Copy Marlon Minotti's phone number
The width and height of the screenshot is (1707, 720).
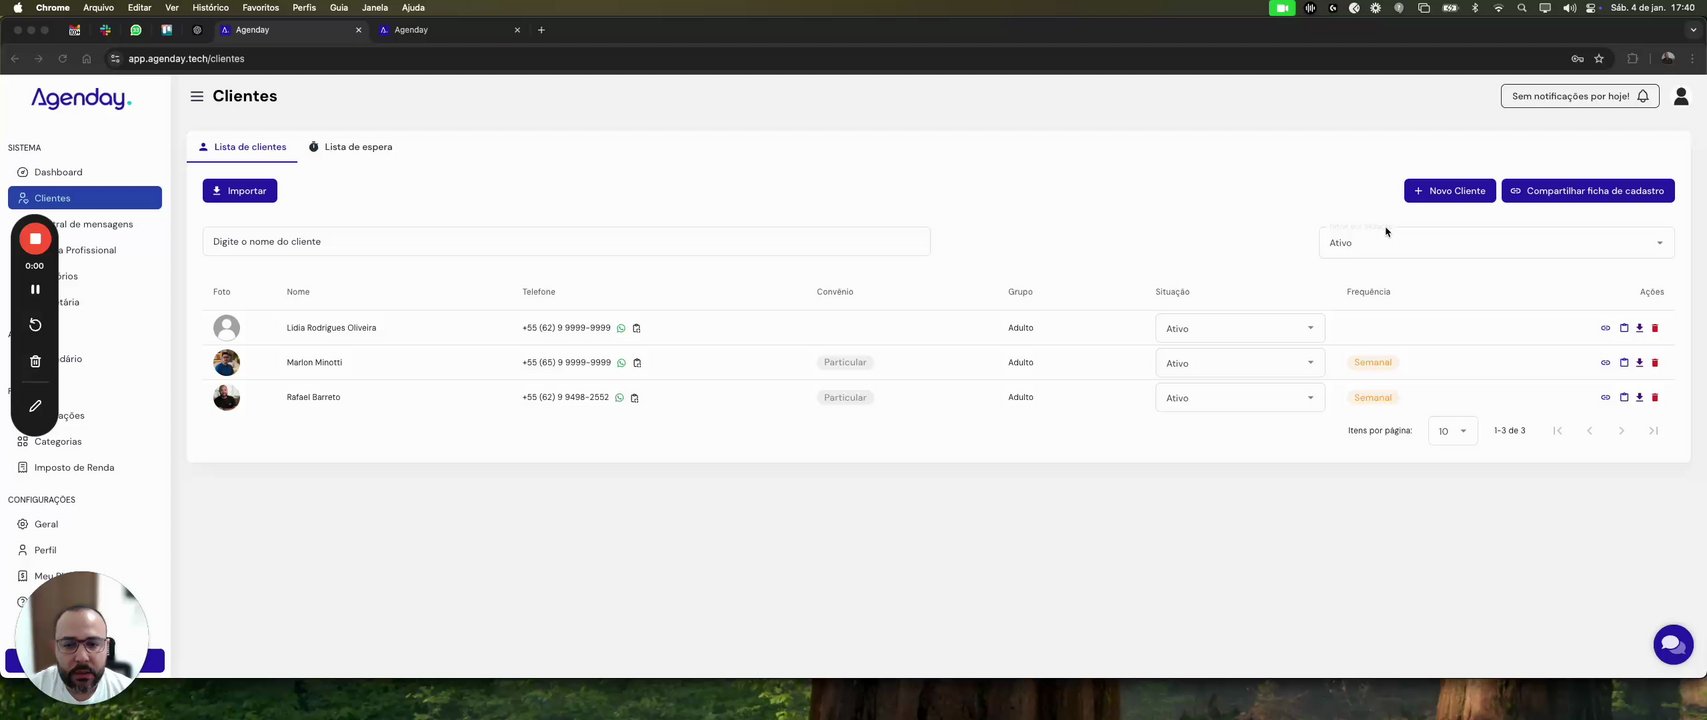(637, 363)
